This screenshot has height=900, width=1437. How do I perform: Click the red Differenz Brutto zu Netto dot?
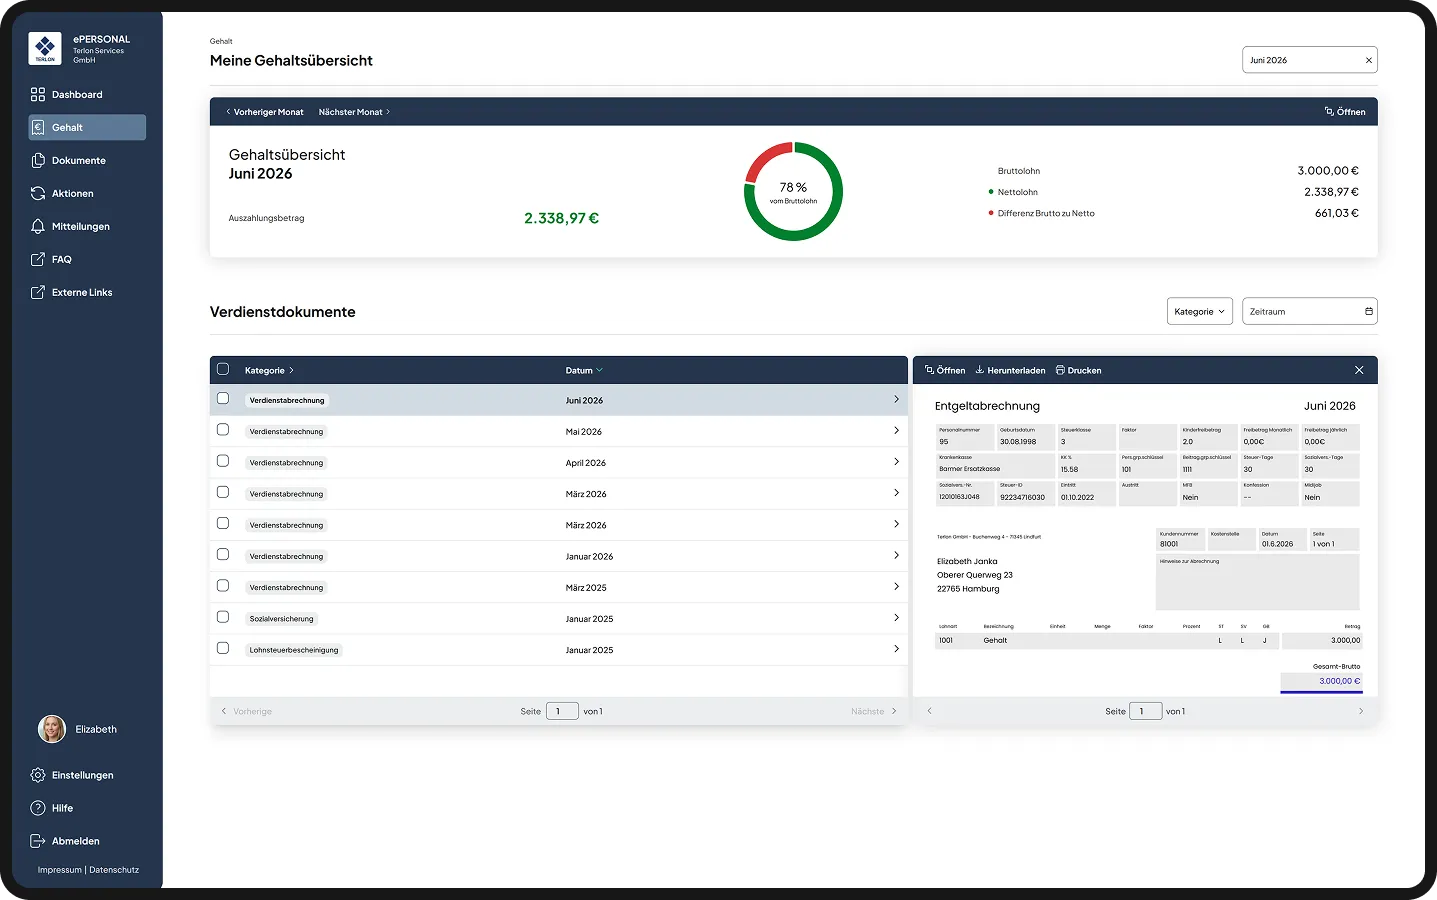pos(991,213)
